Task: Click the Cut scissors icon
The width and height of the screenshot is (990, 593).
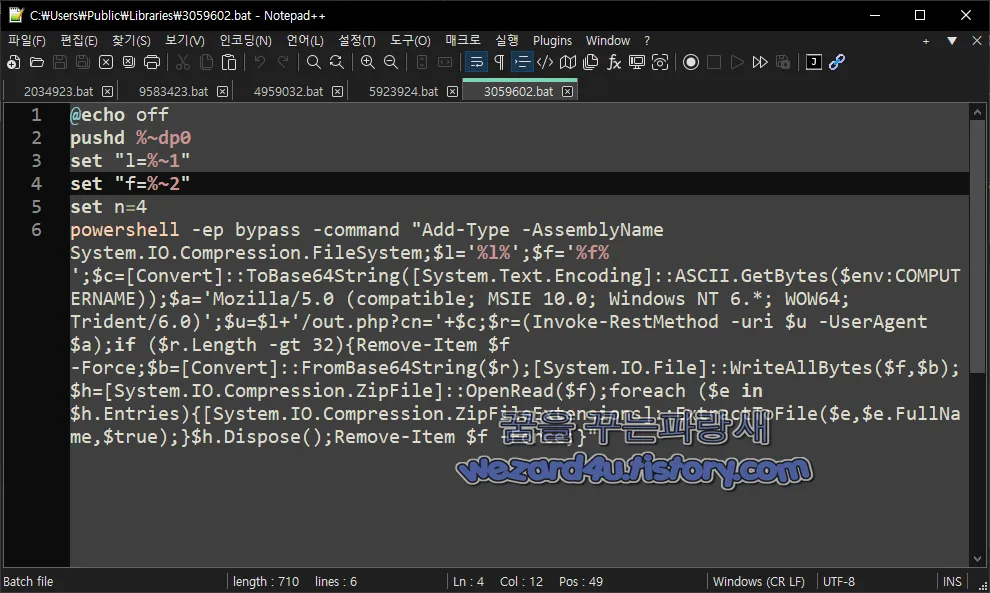Action: coord(183,62)
